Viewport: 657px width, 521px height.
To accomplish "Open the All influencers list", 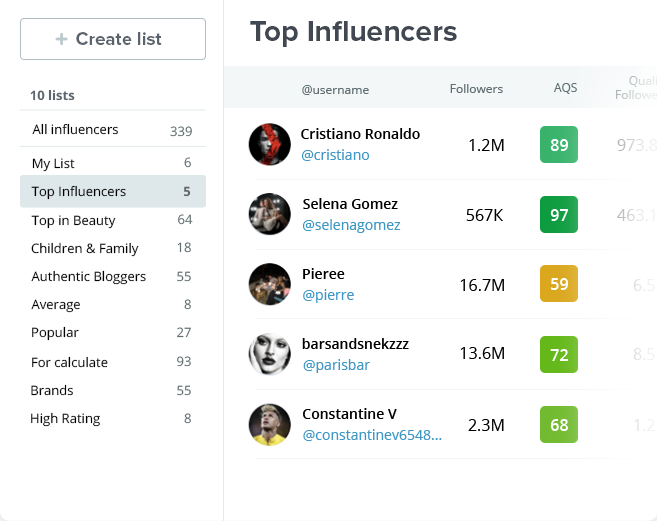I will click(x=75, y=130).
